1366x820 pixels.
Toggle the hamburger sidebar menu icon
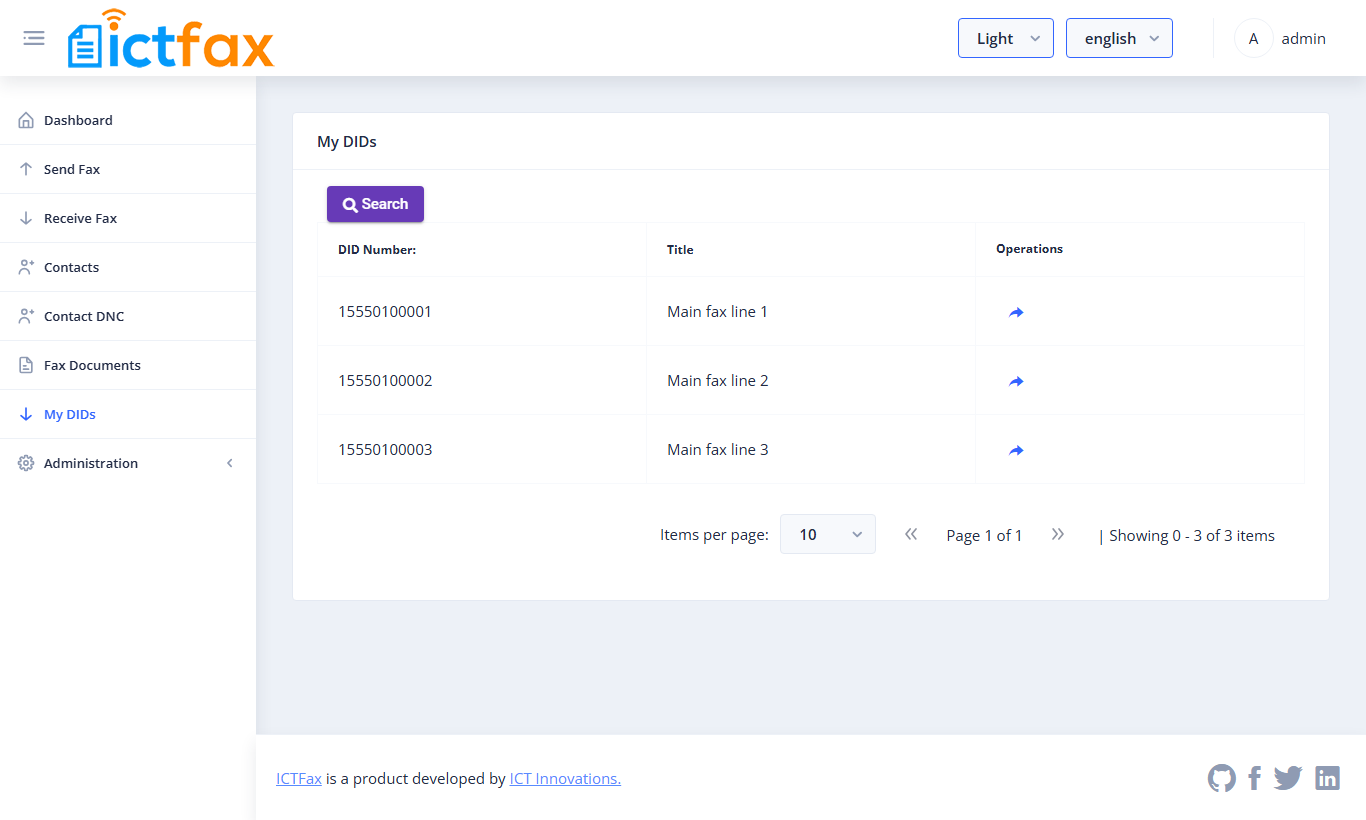pos(34,38)
